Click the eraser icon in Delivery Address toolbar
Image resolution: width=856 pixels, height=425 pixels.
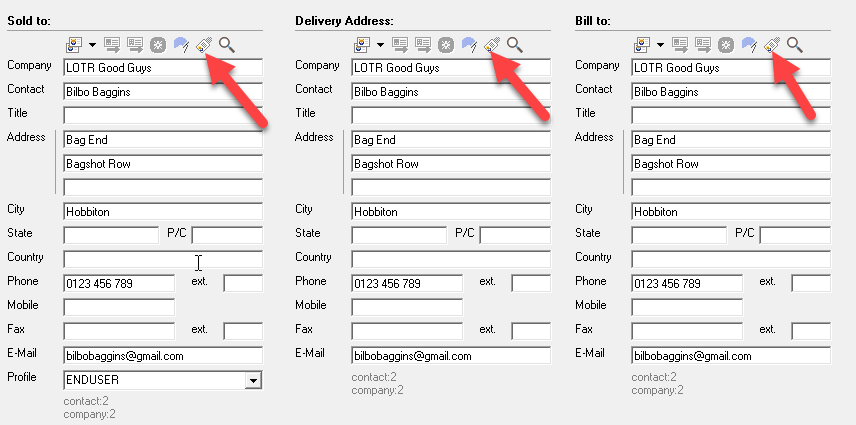pos(492,44)
